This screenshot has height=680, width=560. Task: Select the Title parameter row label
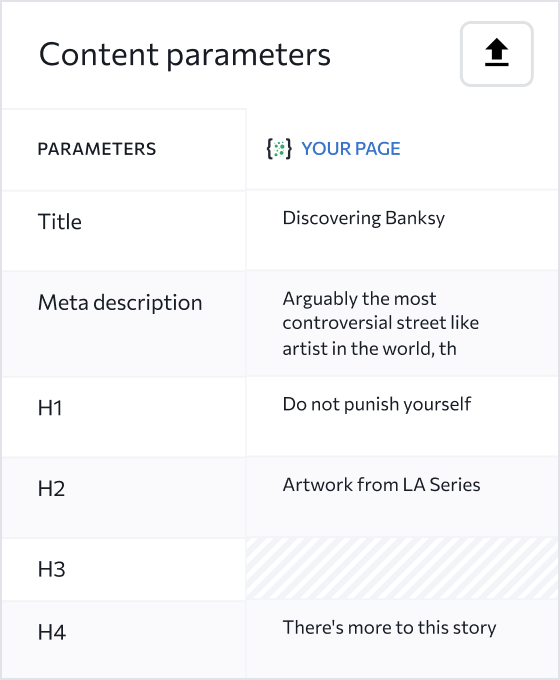coord(59,222)
